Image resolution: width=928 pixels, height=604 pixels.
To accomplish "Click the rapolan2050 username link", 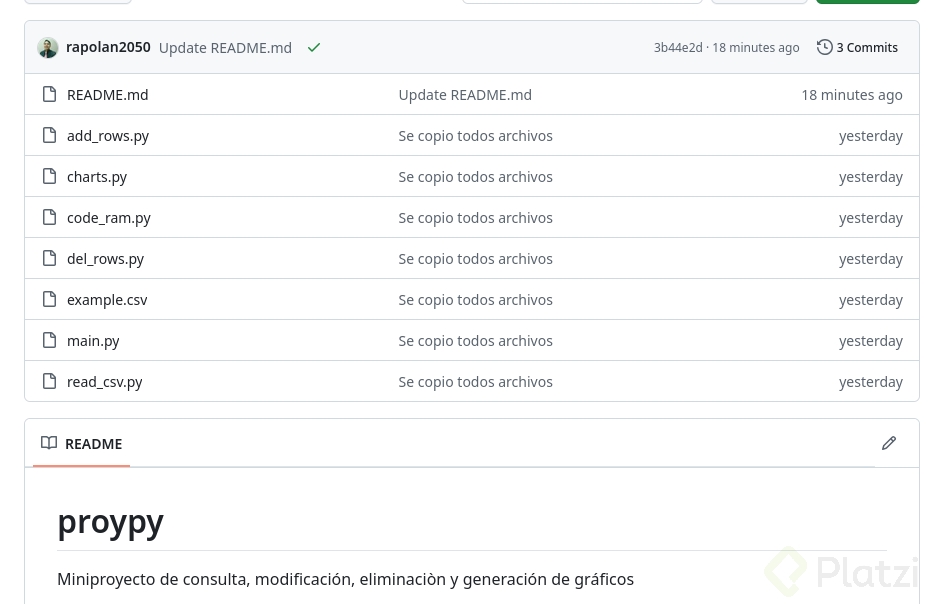I will coord(108,47).
